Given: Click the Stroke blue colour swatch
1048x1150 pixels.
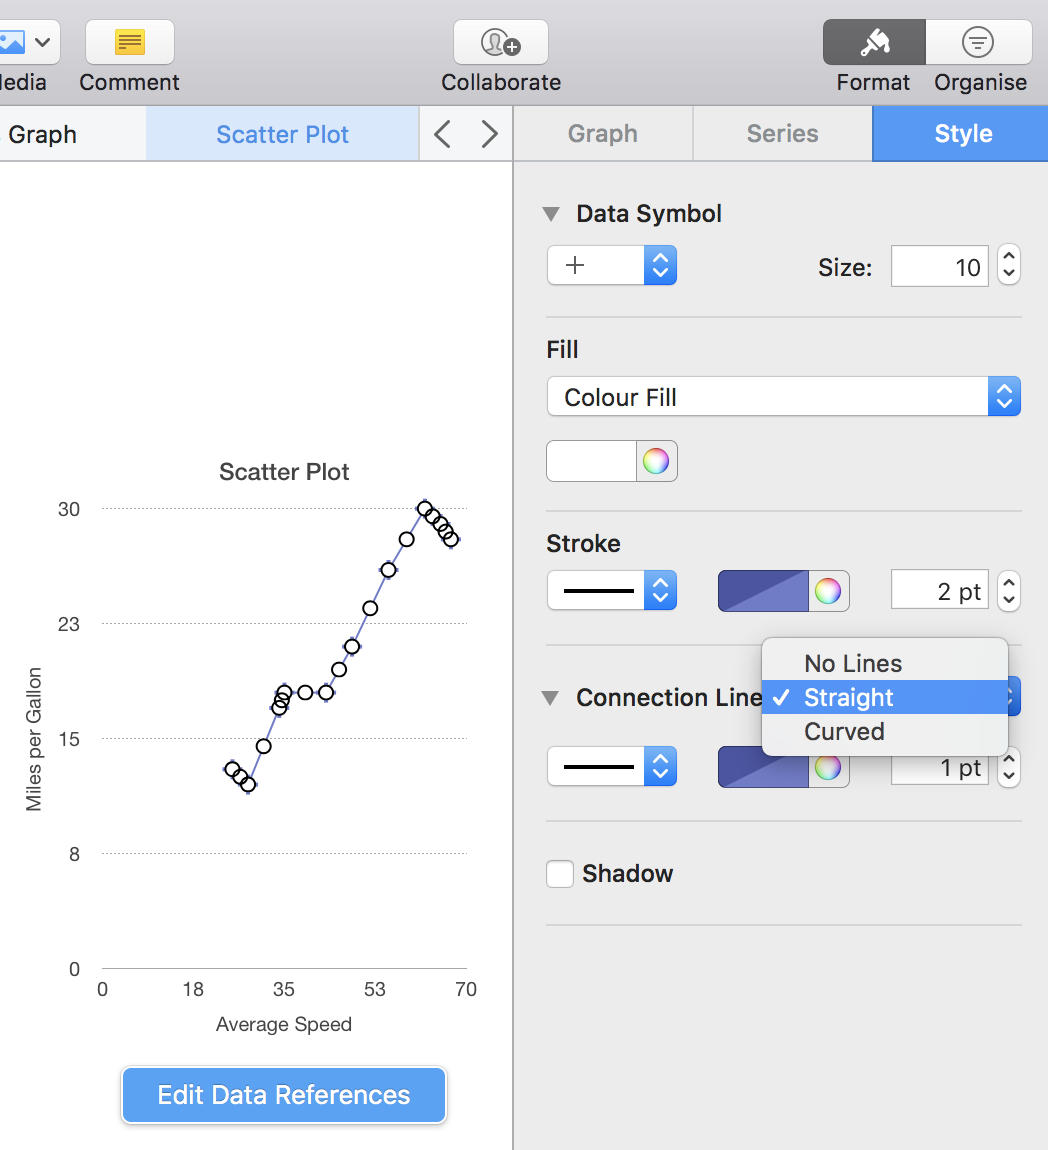Looking at the screenshot, I should click(x=763, y=591).
